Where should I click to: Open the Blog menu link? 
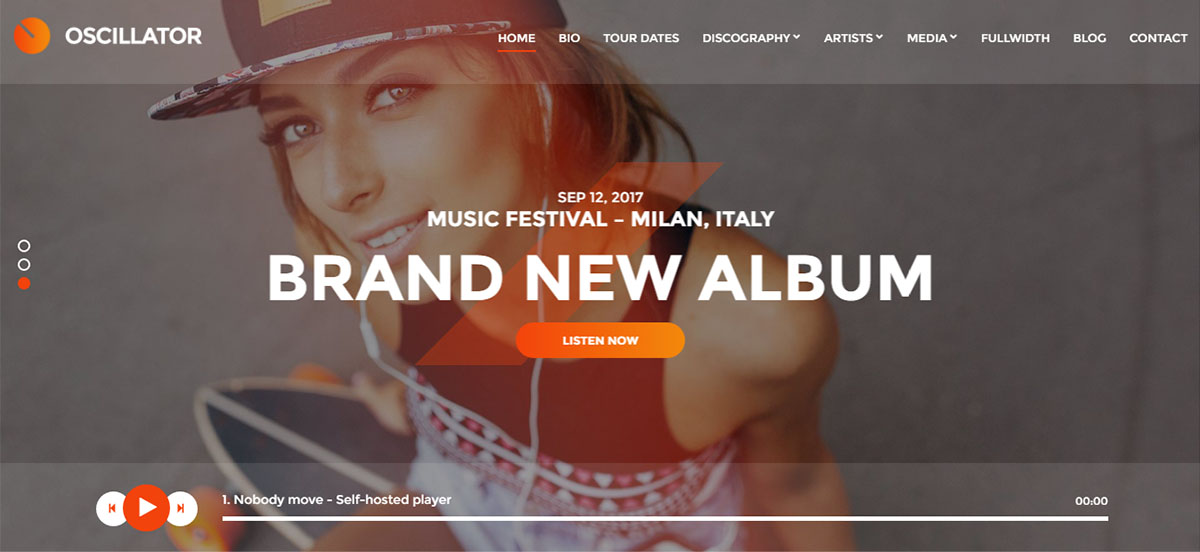(1089, 38)
